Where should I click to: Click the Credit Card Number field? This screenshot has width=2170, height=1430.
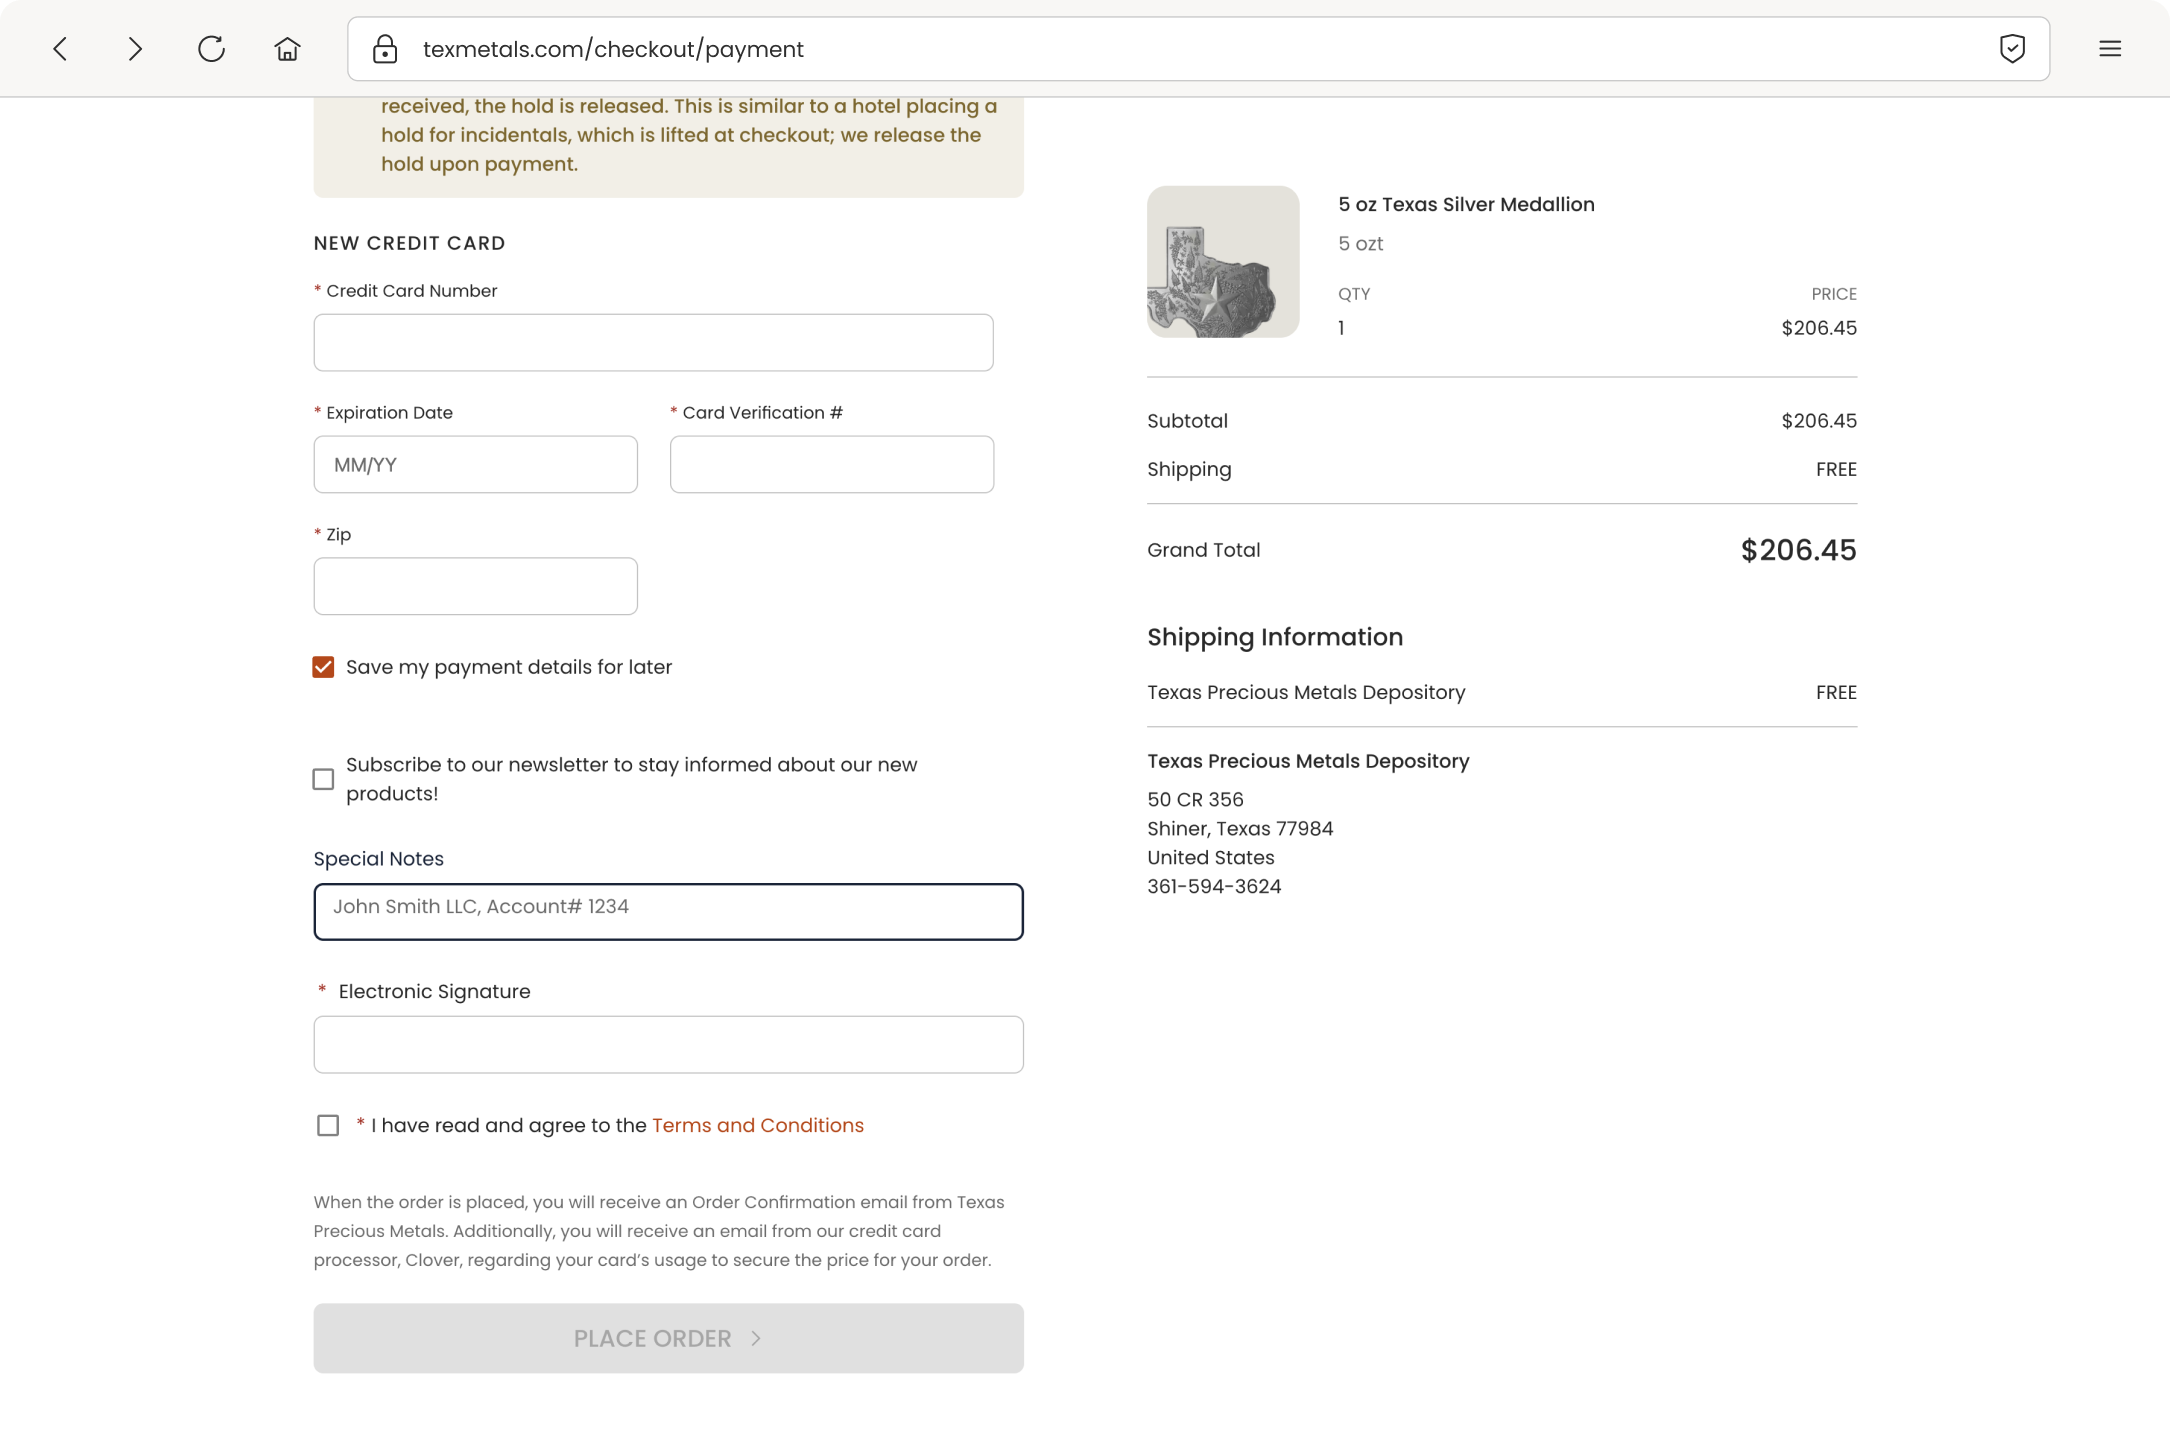653,343
